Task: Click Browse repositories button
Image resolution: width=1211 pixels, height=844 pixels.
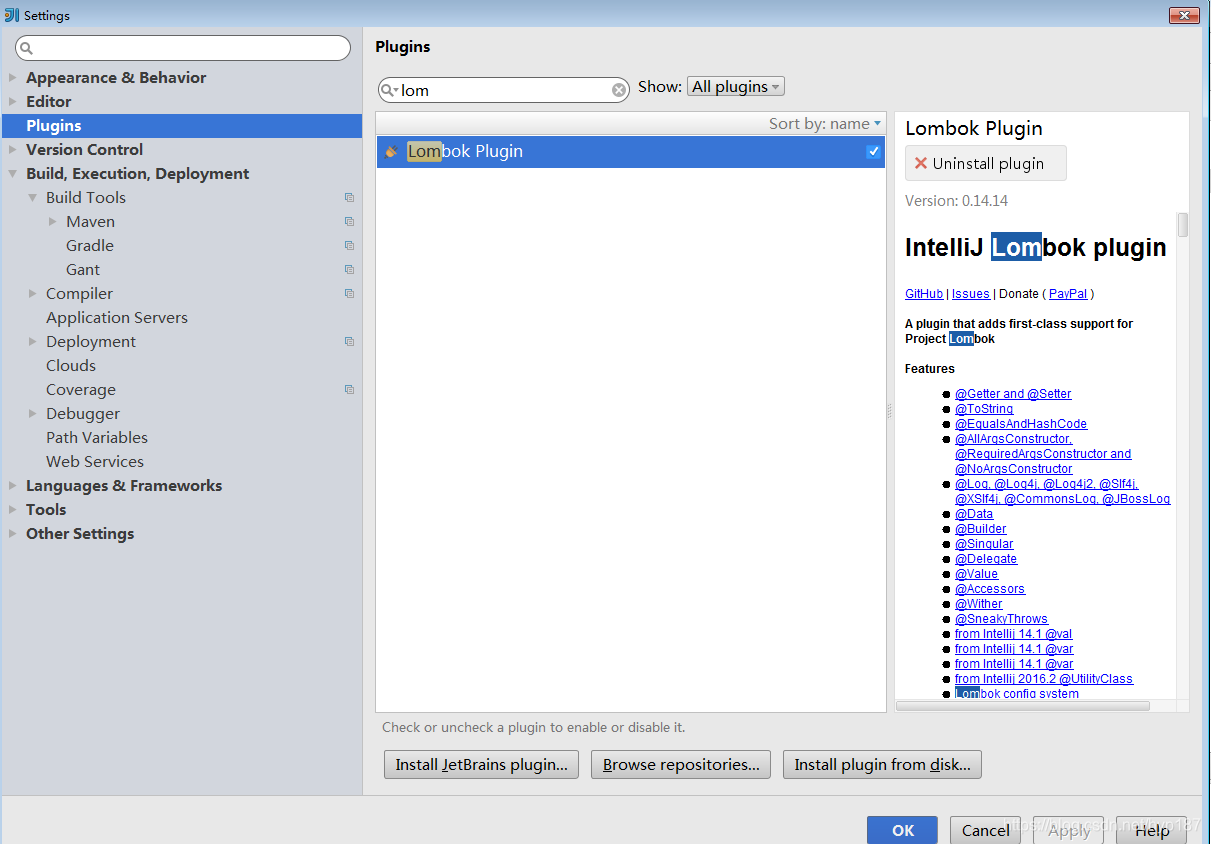Action: 681,765
